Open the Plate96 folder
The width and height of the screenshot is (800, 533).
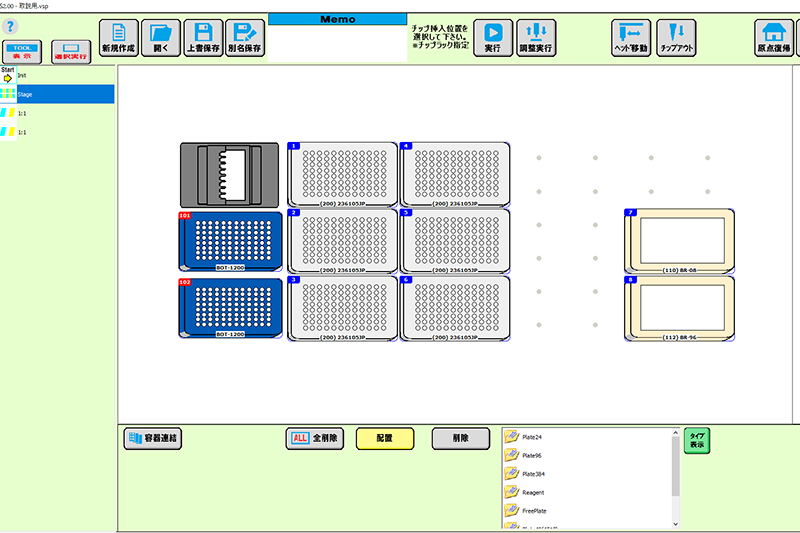tap(523, 455)
